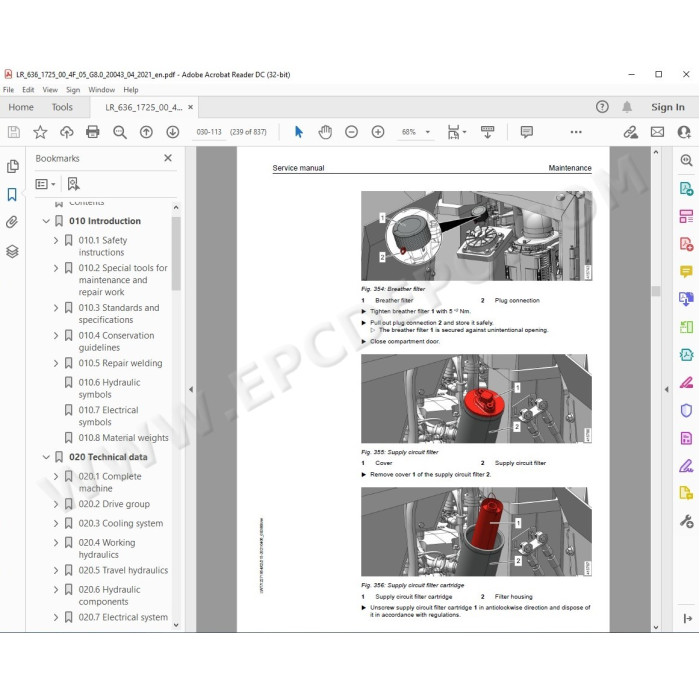
Task: Open the Edit menu
Action: click(x=28, y=90)
